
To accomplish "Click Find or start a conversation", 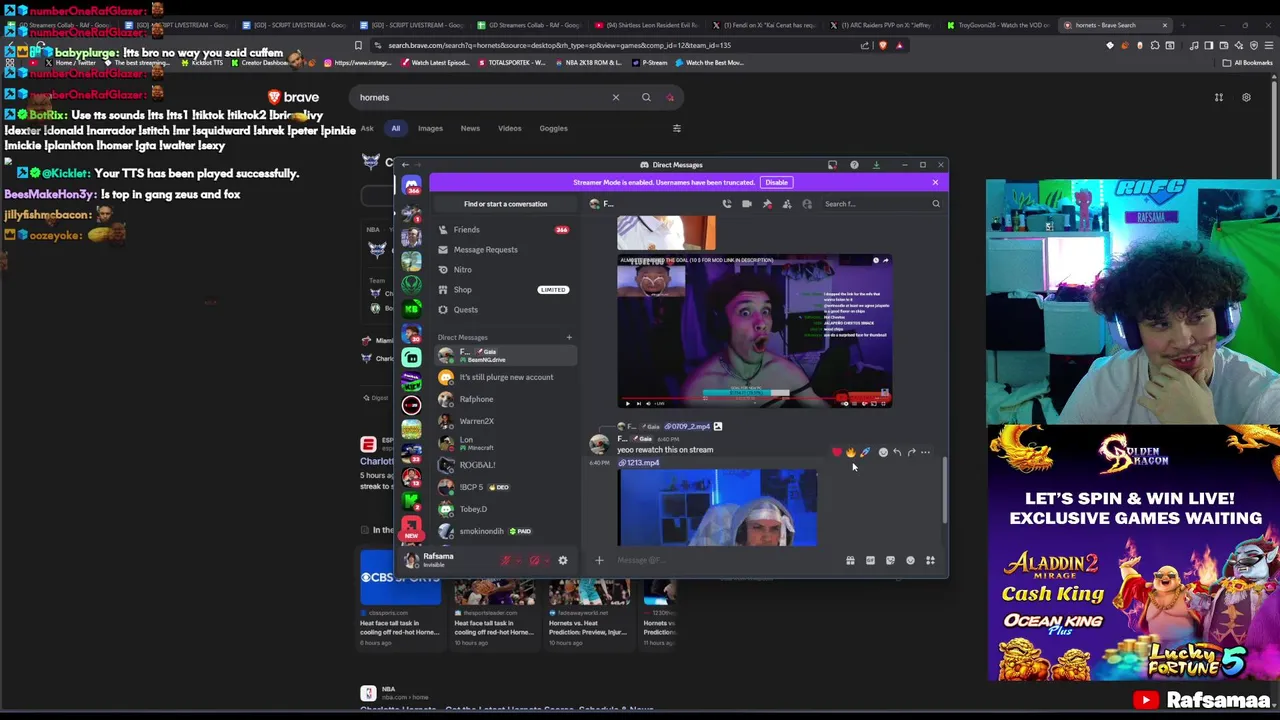I will (505, 204).
